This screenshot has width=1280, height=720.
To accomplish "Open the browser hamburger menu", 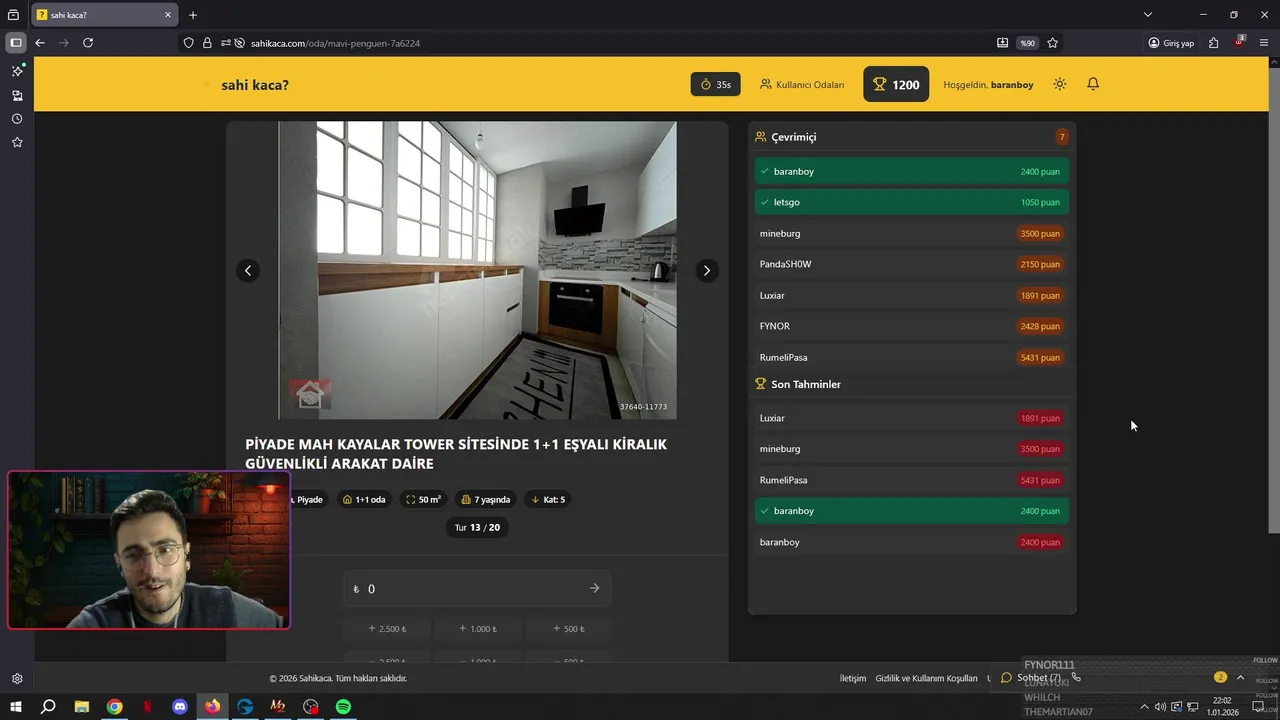I will click(1265, 43).
